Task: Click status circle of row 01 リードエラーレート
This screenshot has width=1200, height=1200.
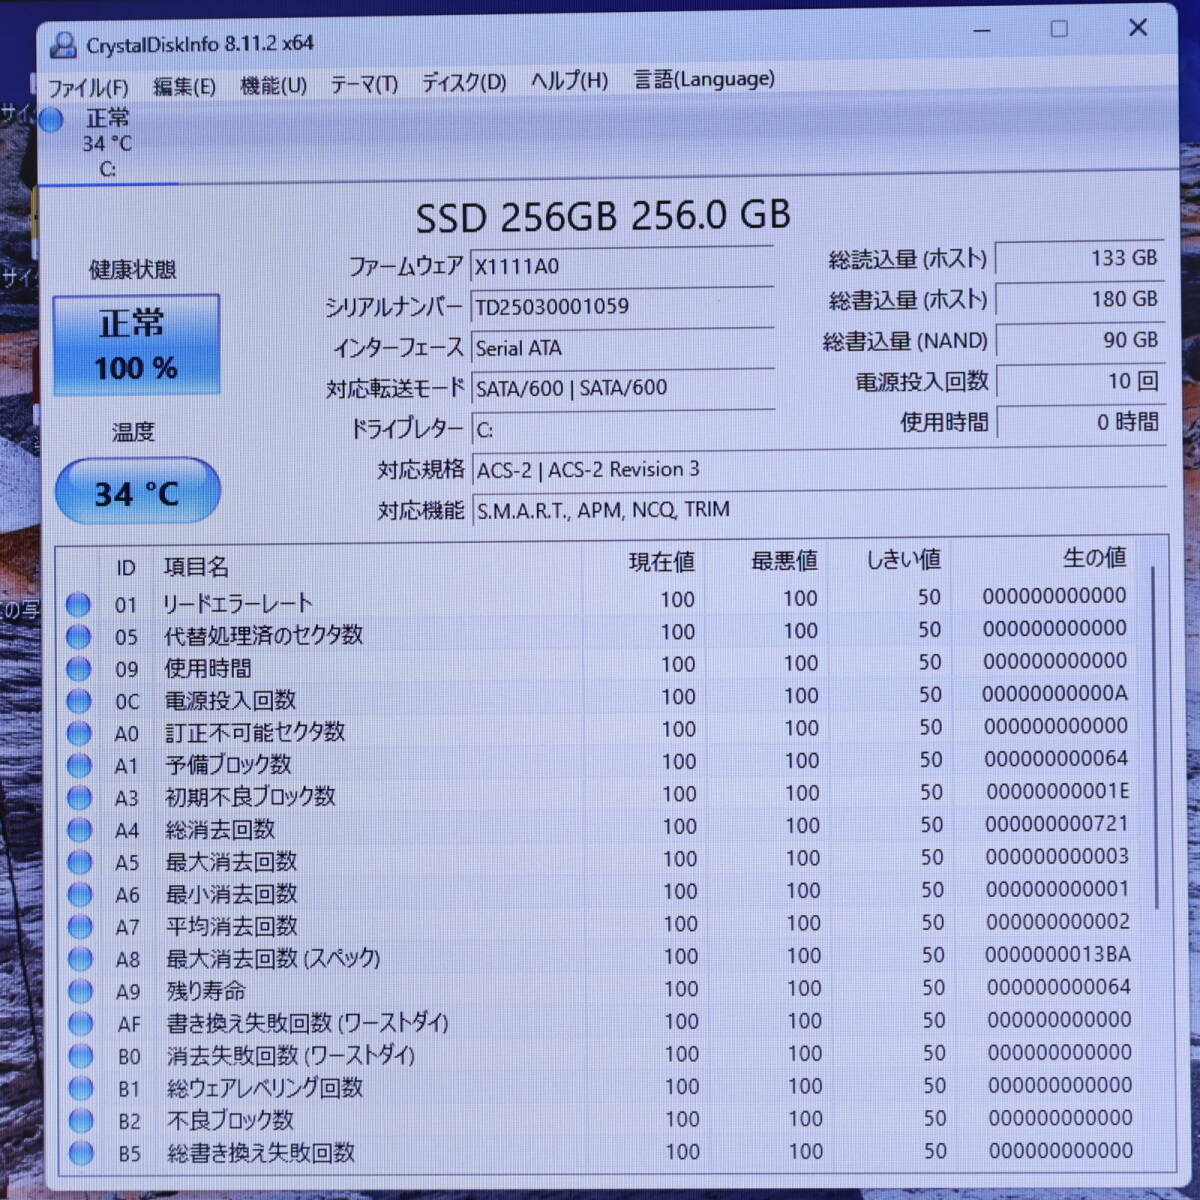Action: [x=78, y=604]
